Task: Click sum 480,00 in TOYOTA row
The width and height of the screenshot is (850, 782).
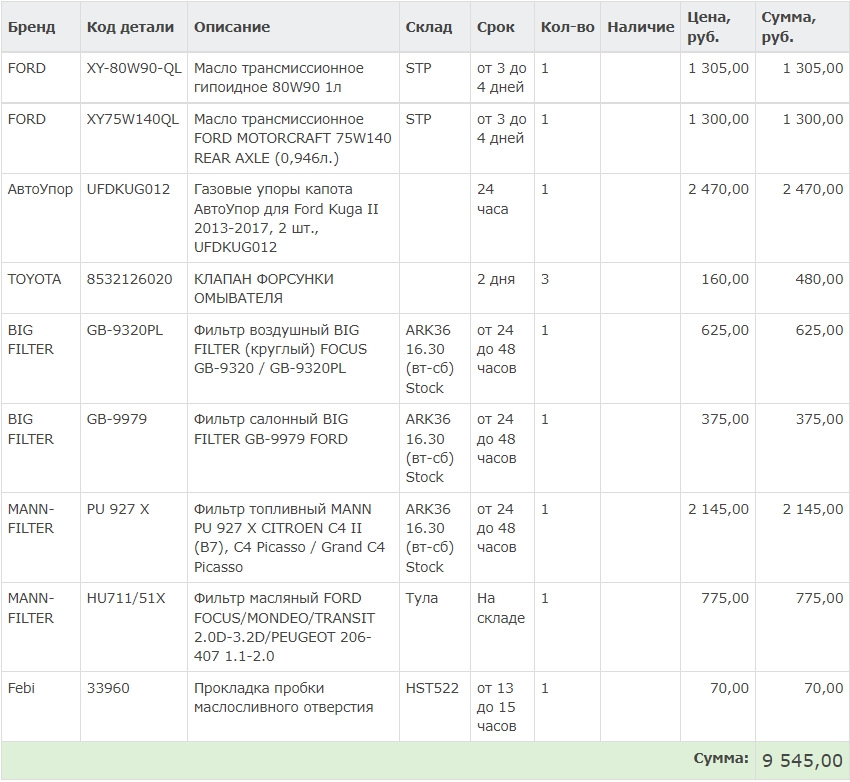Action: pos(819,279)
